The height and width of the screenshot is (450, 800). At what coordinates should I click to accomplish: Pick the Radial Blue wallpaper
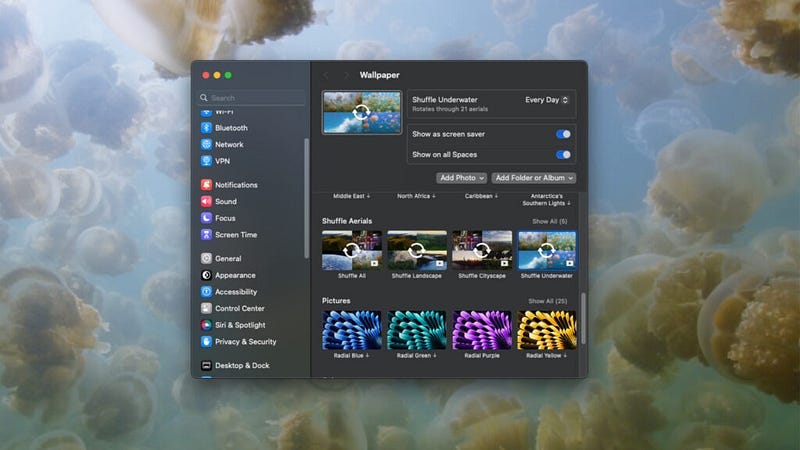(x=352, y=330)
